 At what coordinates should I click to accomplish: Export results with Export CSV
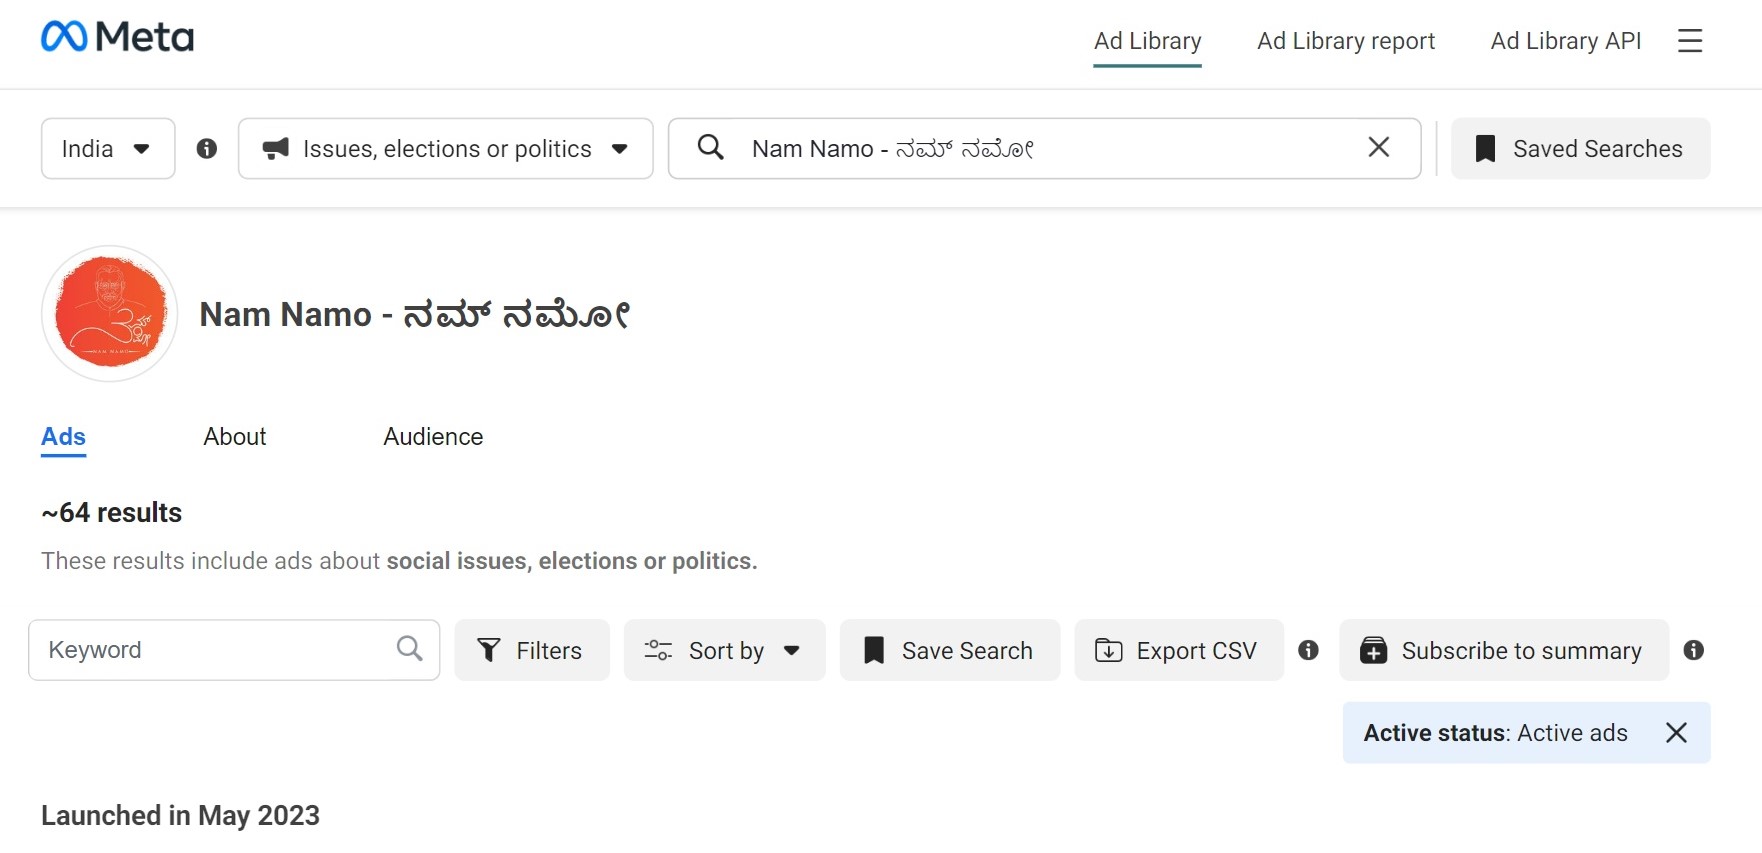click(1179, 650)
